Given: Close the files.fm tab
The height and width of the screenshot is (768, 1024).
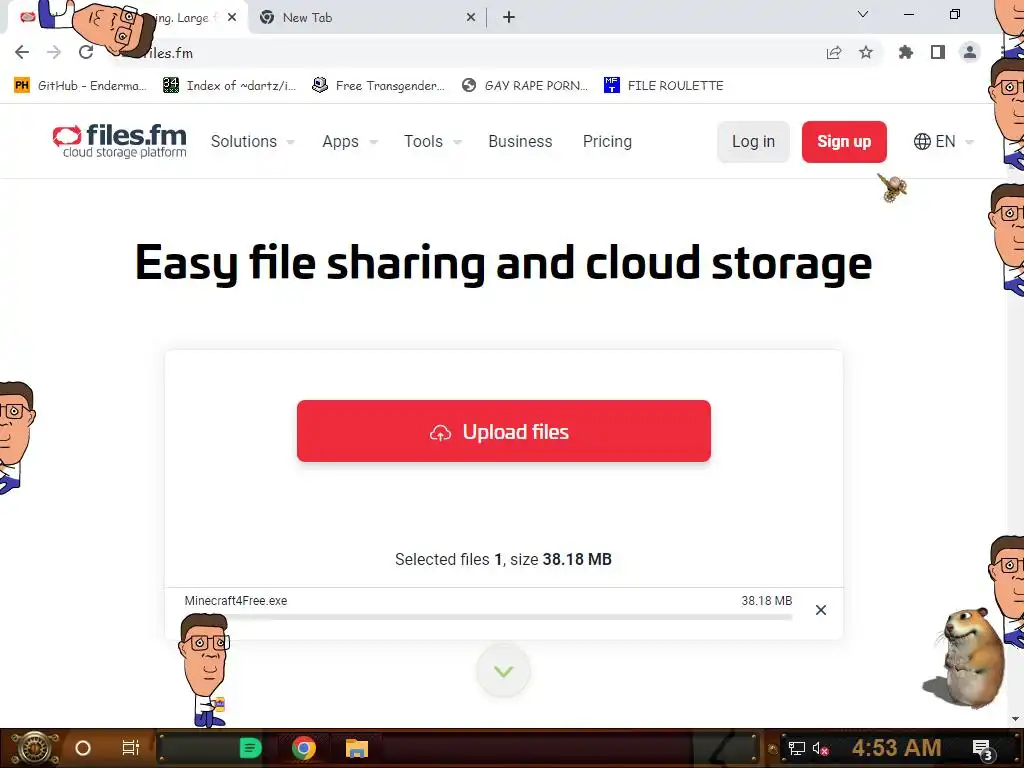Looking at the screenshot, I should pyautogui.click(x=232, y=18).
